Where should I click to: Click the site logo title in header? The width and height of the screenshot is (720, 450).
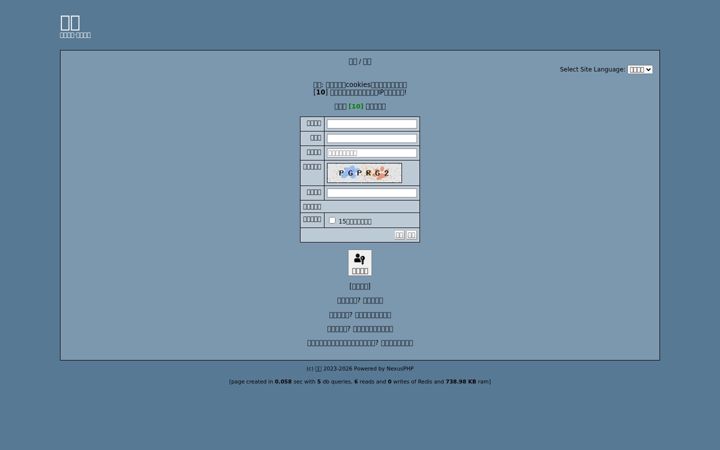pyautogui.click(x=70, y=22)
